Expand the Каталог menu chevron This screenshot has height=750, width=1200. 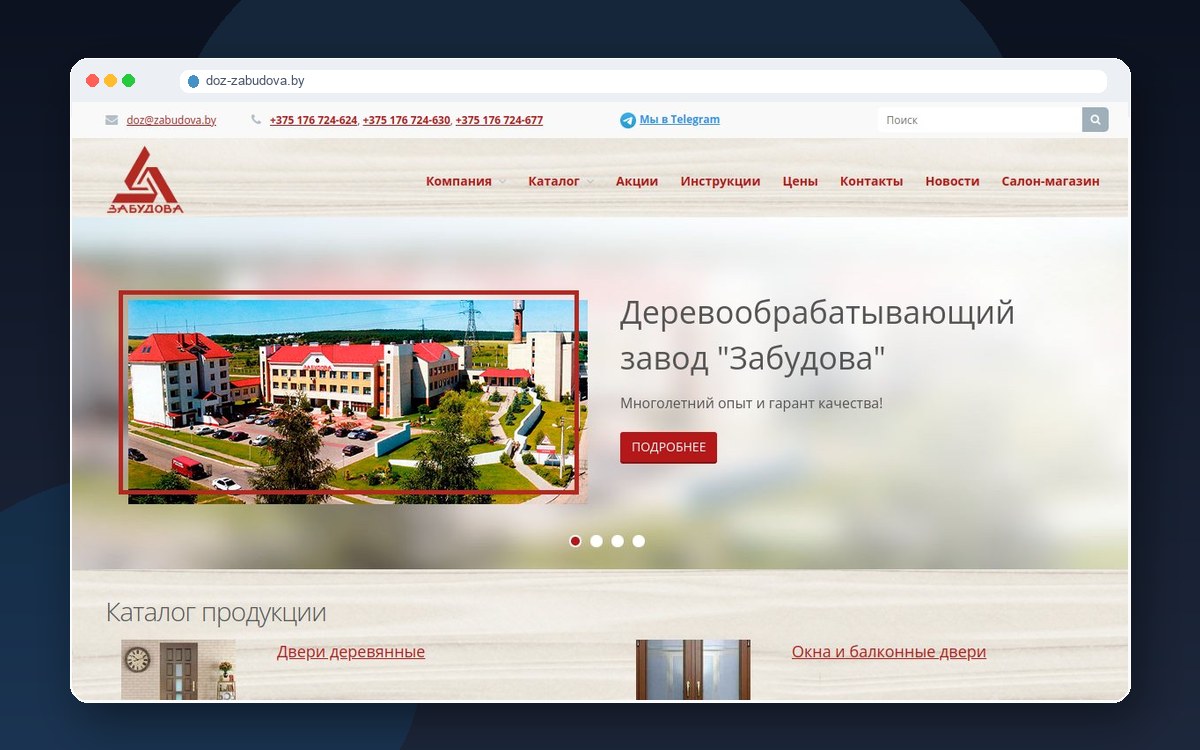(x=590, y=182)
